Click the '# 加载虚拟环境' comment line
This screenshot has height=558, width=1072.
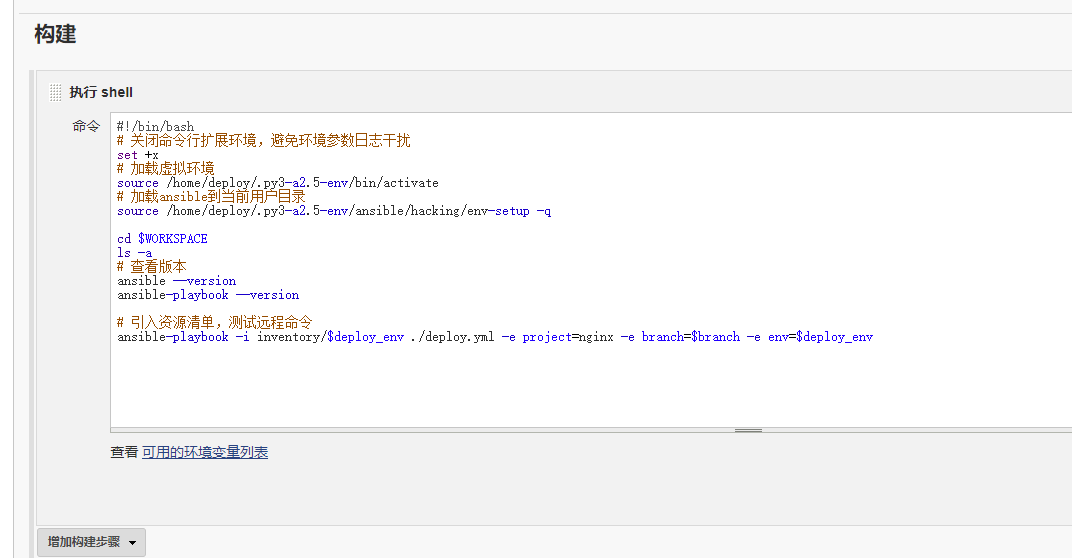165,169
